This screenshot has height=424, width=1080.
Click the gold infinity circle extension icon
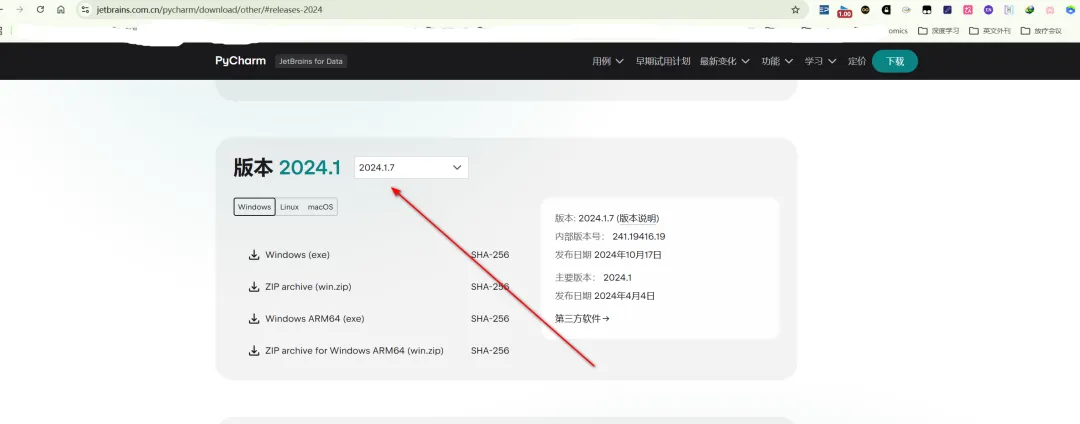[x=865, y=10]
